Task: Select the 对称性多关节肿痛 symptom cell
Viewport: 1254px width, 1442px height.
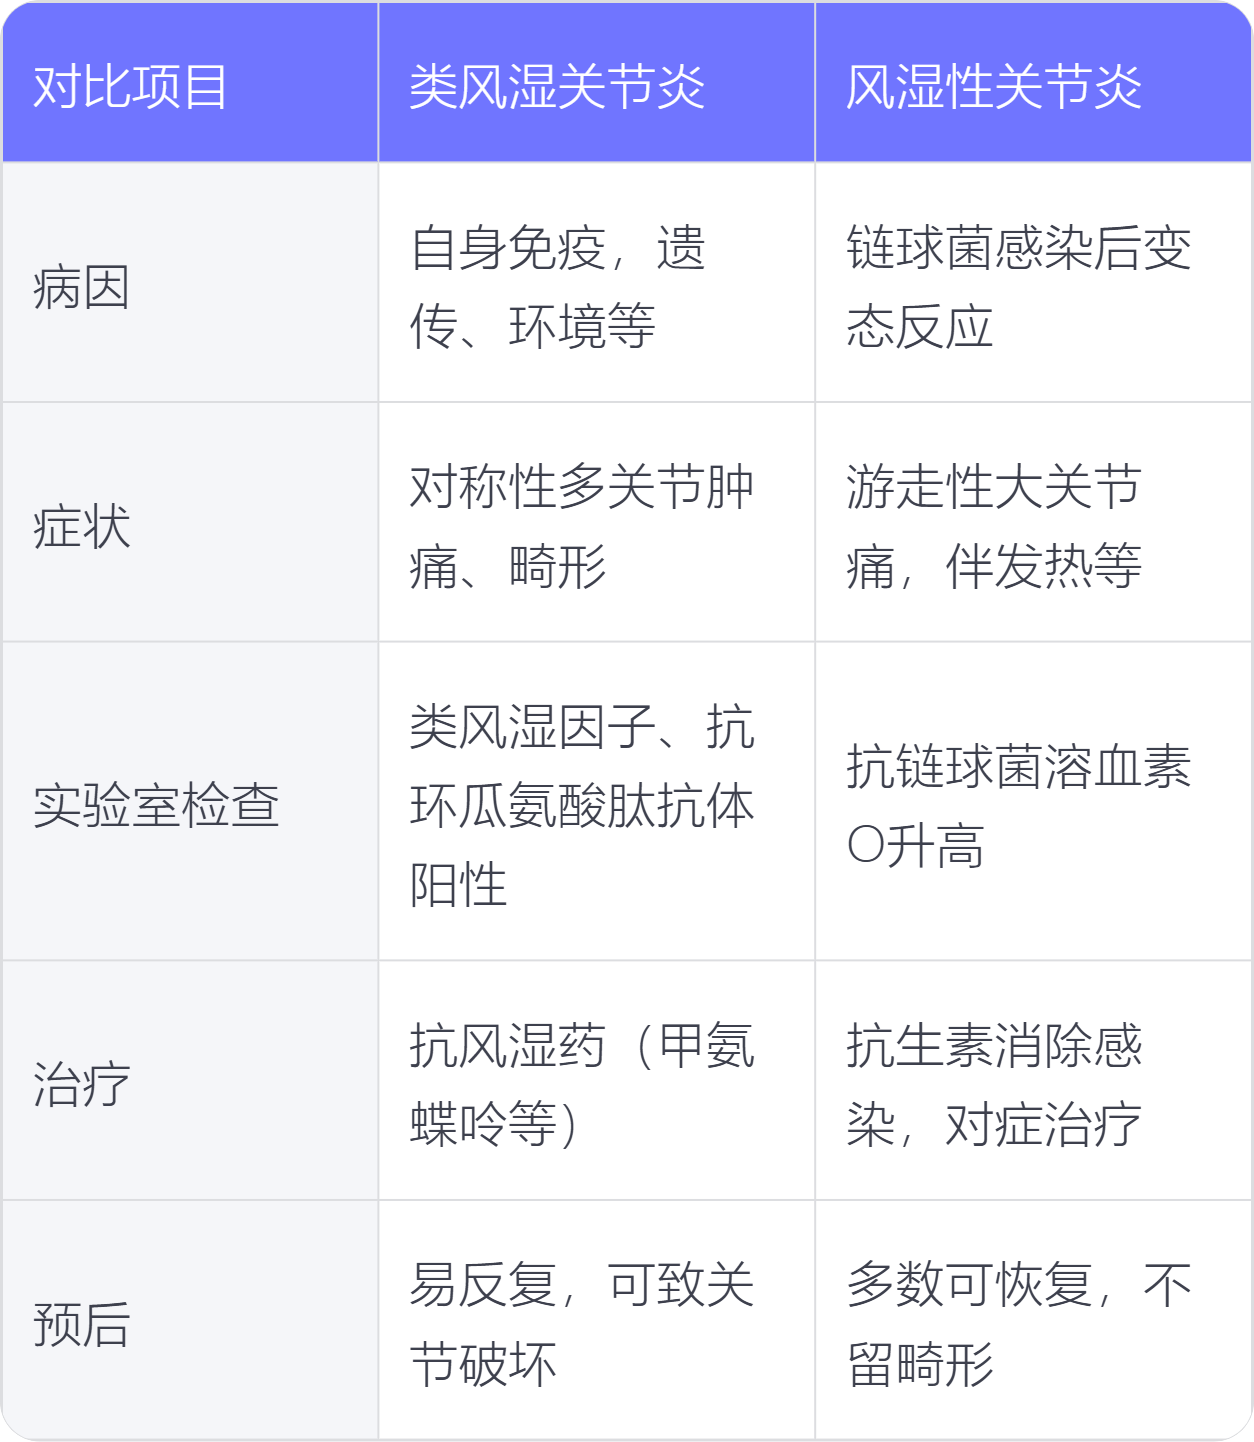Action: [x=582, y=527]
